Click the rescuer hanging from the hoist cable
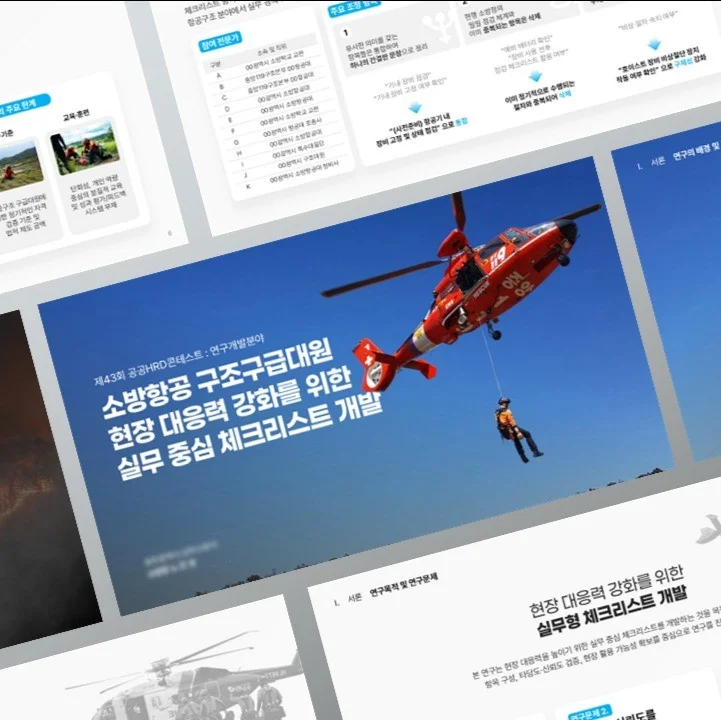This screenshot has width=721, height=720. coord(516,430)
